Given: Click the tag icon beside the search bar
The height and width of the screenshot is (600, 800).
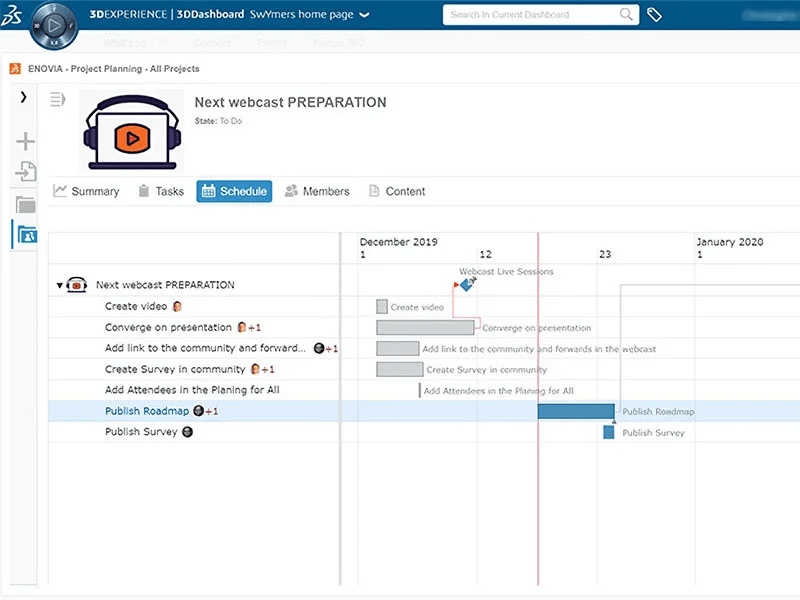Looking at the screenshot, I should (656, 16).
